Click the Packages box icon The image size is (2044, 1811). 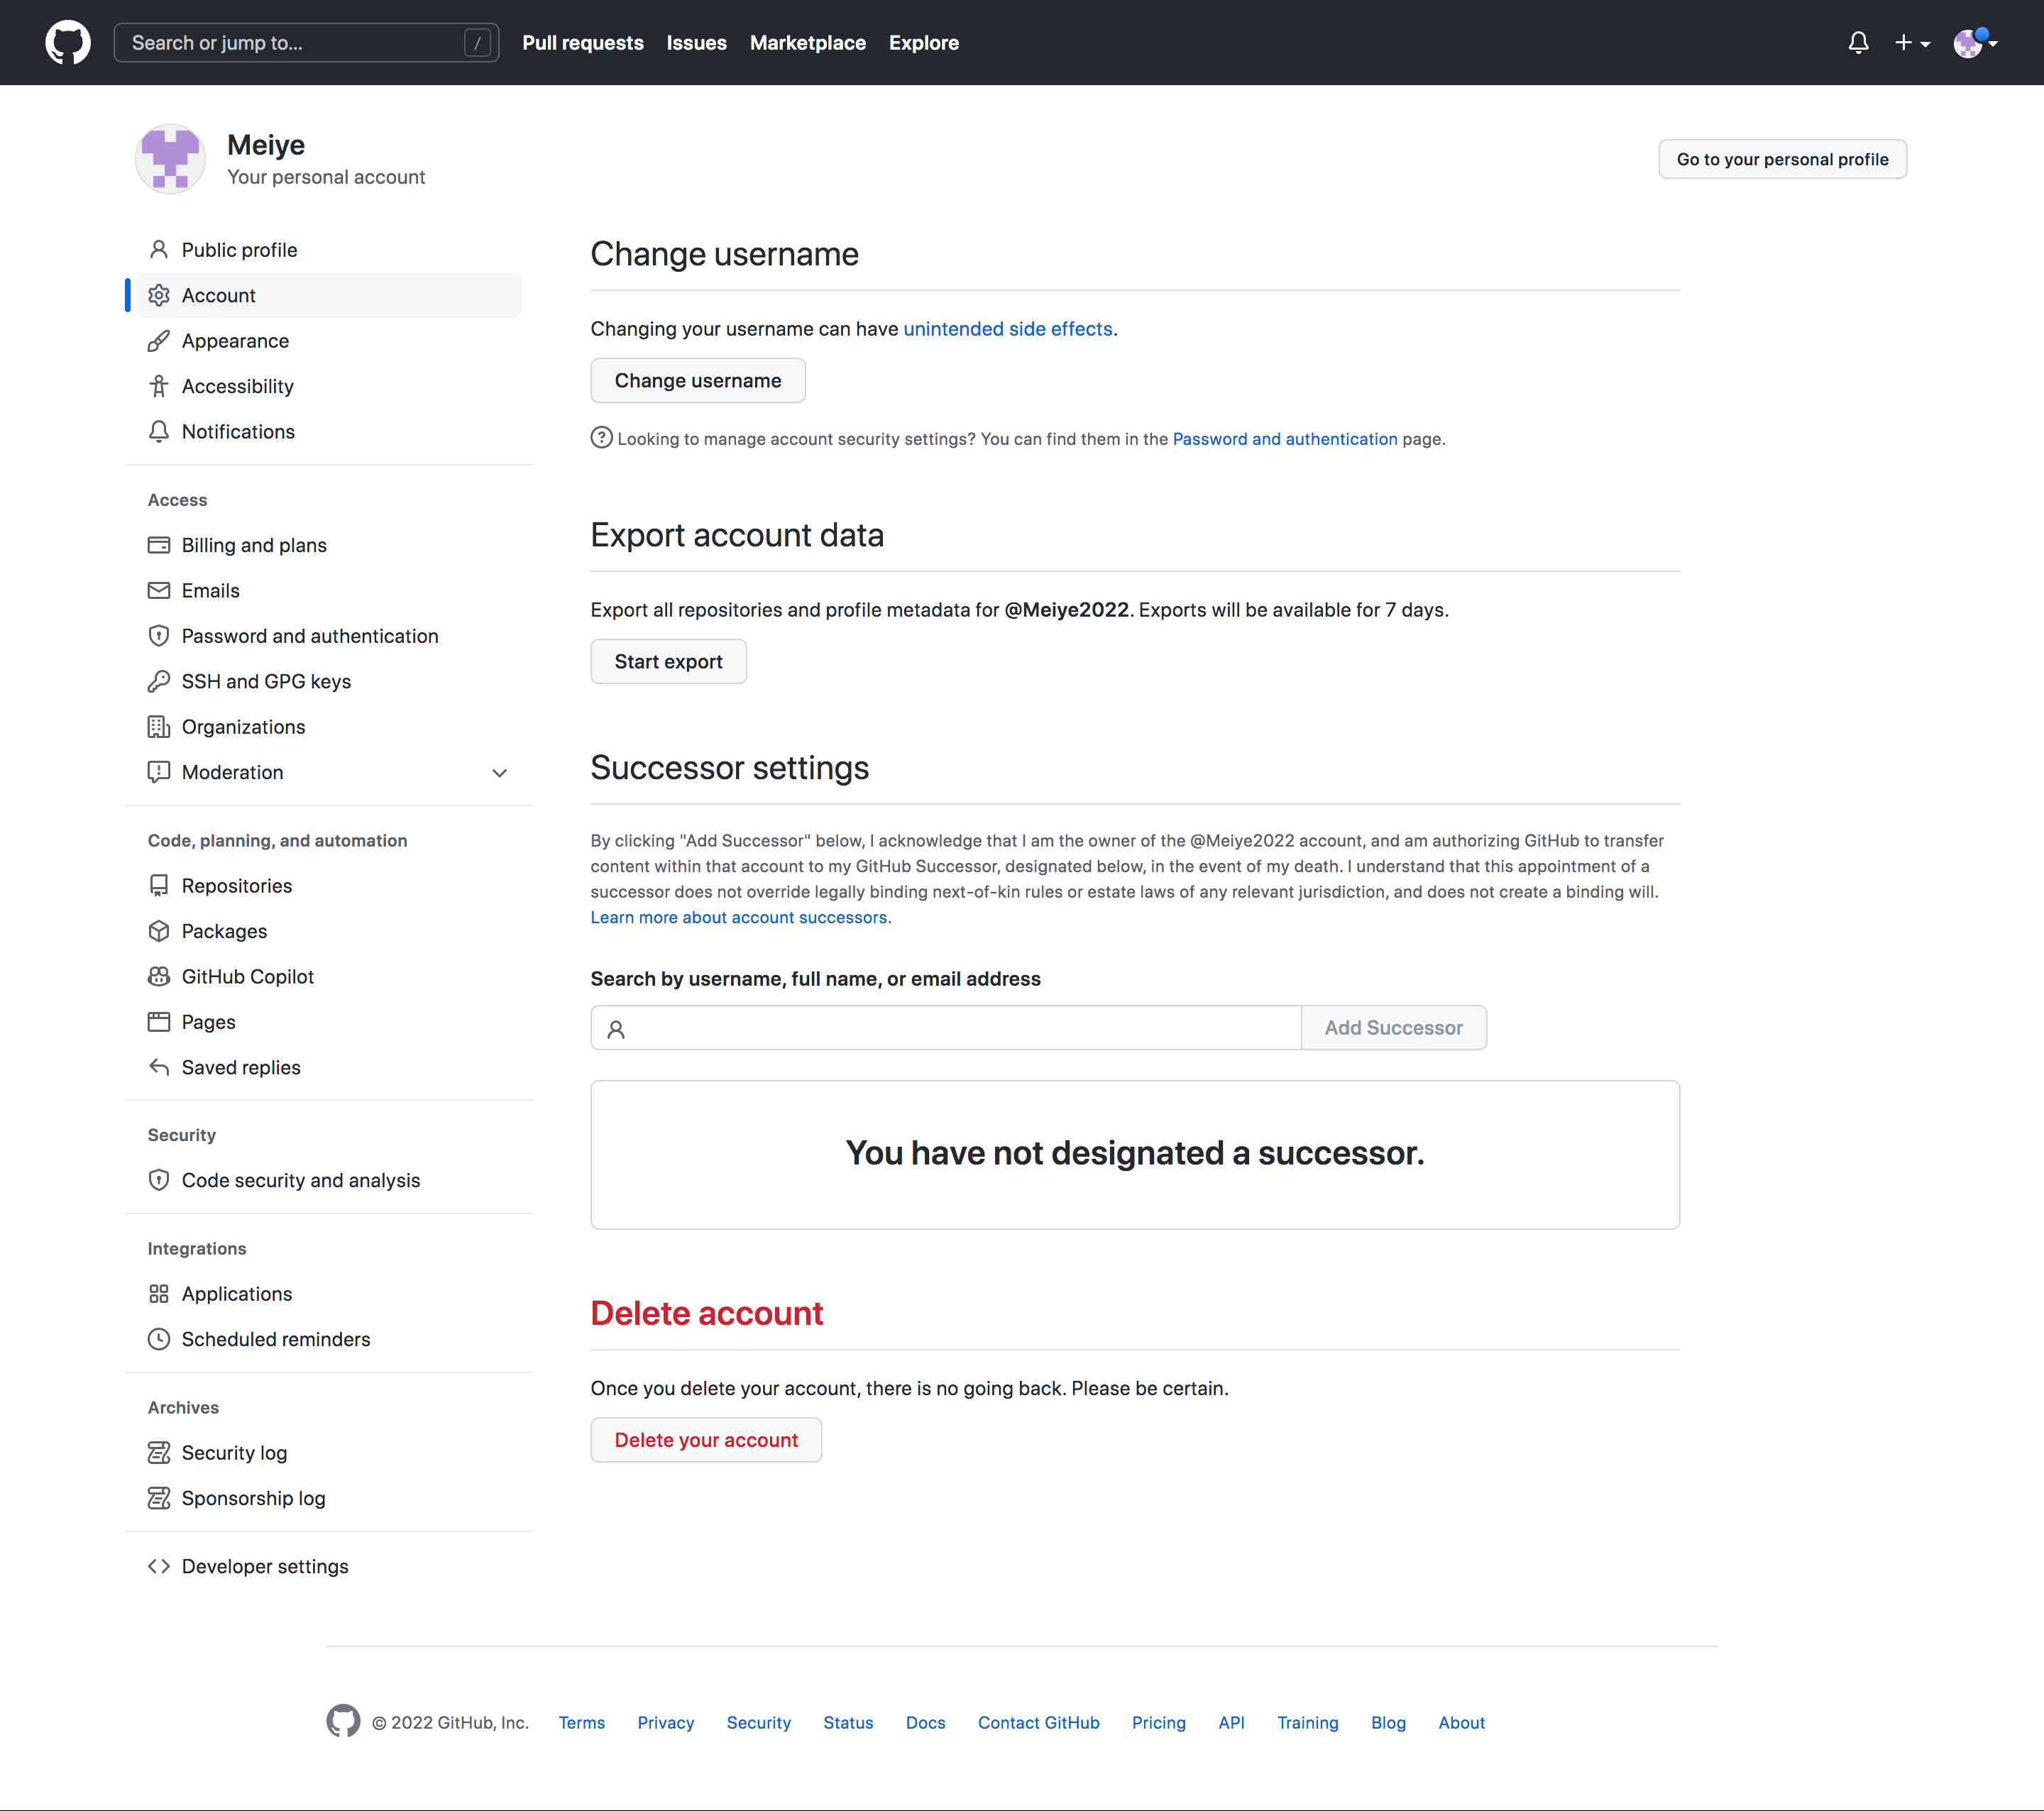159,931
